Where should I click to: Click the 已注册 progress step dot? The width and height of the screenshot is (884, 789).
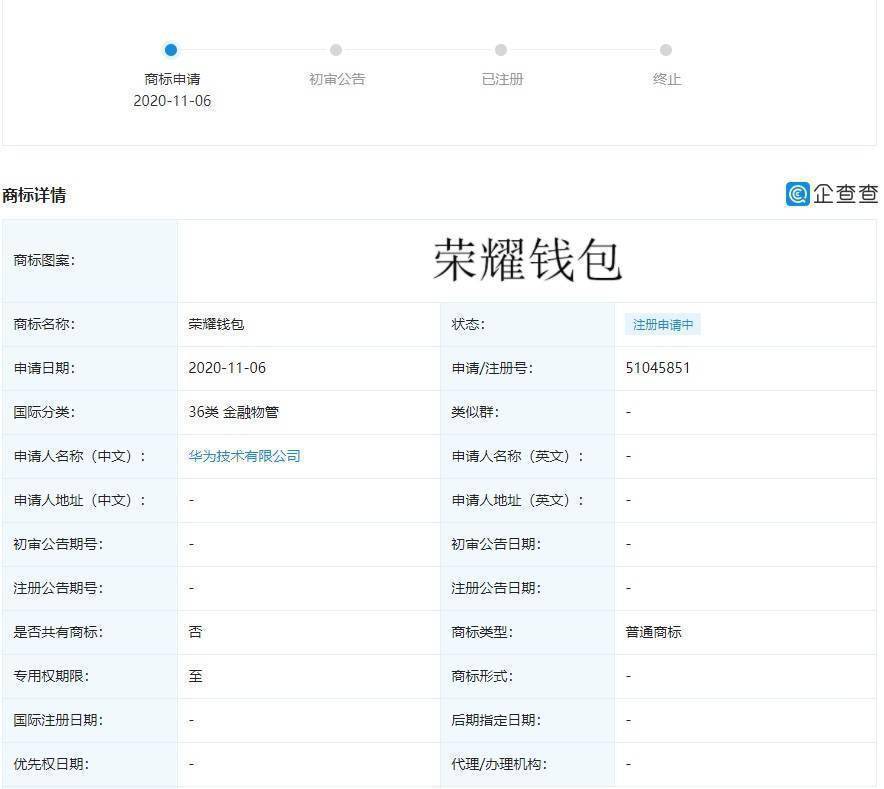tap(501, 50)
